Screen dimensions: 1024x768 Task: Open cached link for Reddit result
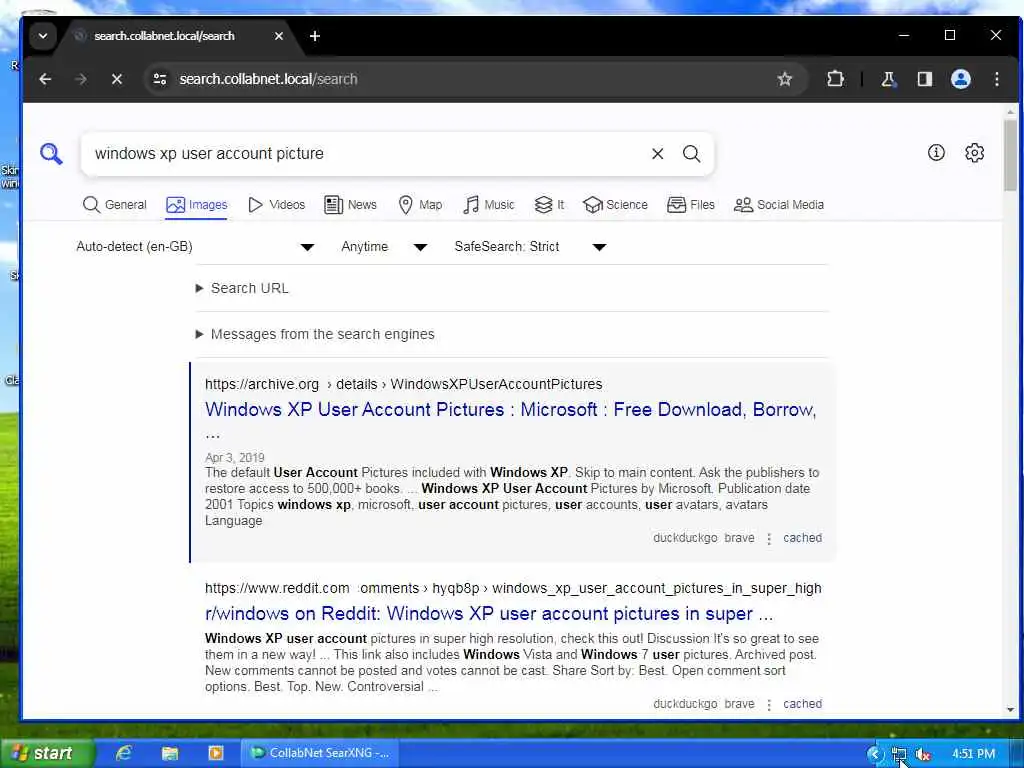coord(803,704)
